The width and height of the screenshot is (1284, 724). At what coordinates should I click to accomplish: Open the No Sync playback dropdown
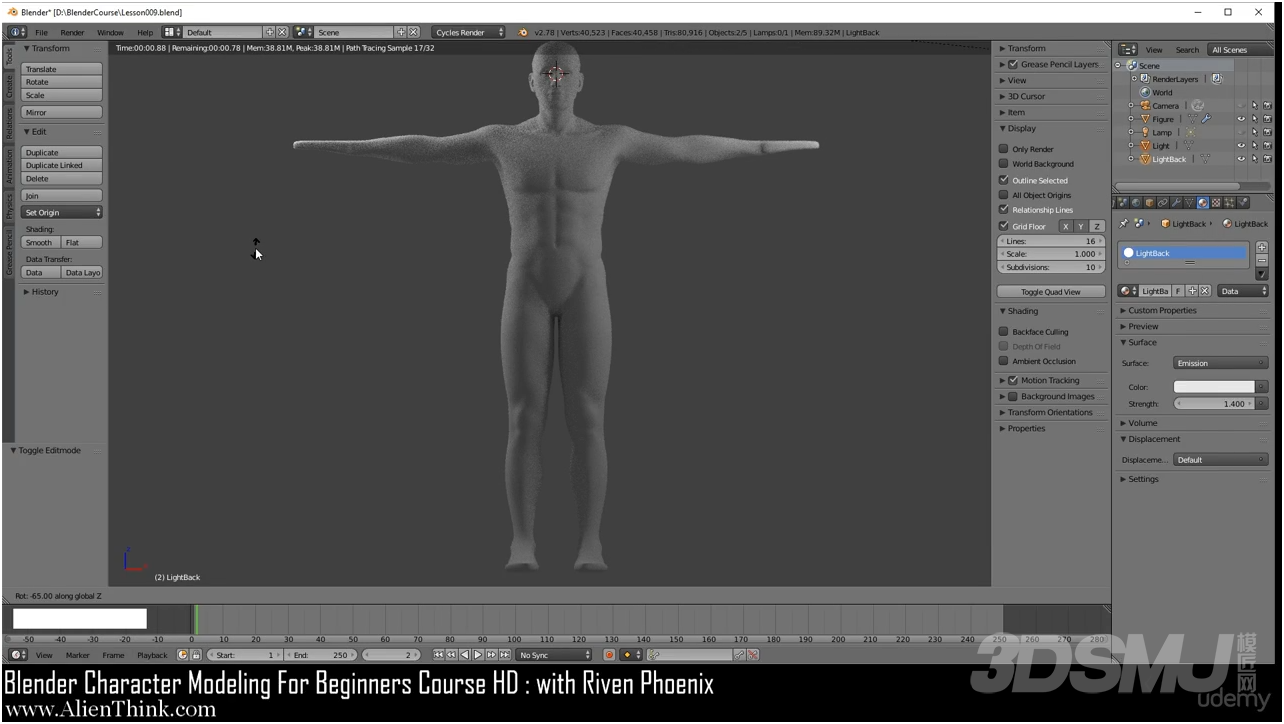click(x=553, y=655)
